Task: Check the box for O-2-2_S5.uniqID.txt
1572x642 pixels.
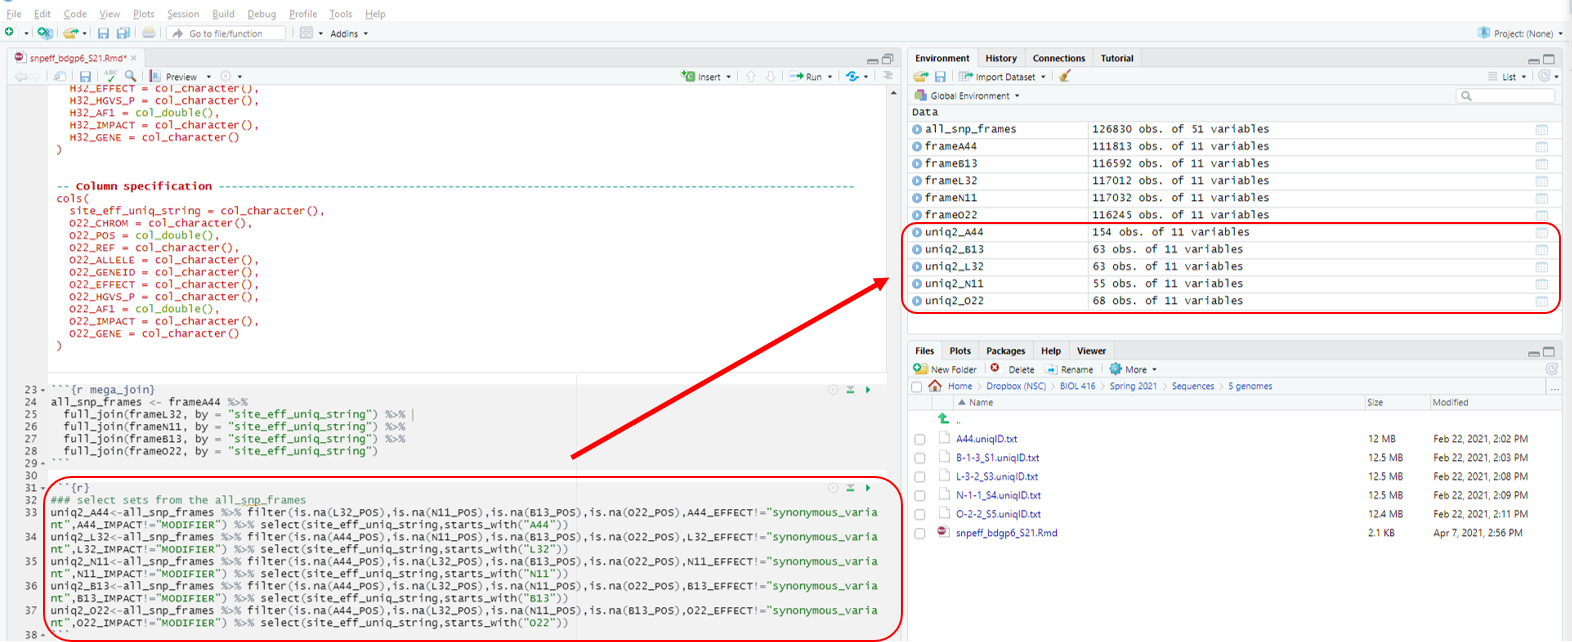Action: (x=920, y=515)
